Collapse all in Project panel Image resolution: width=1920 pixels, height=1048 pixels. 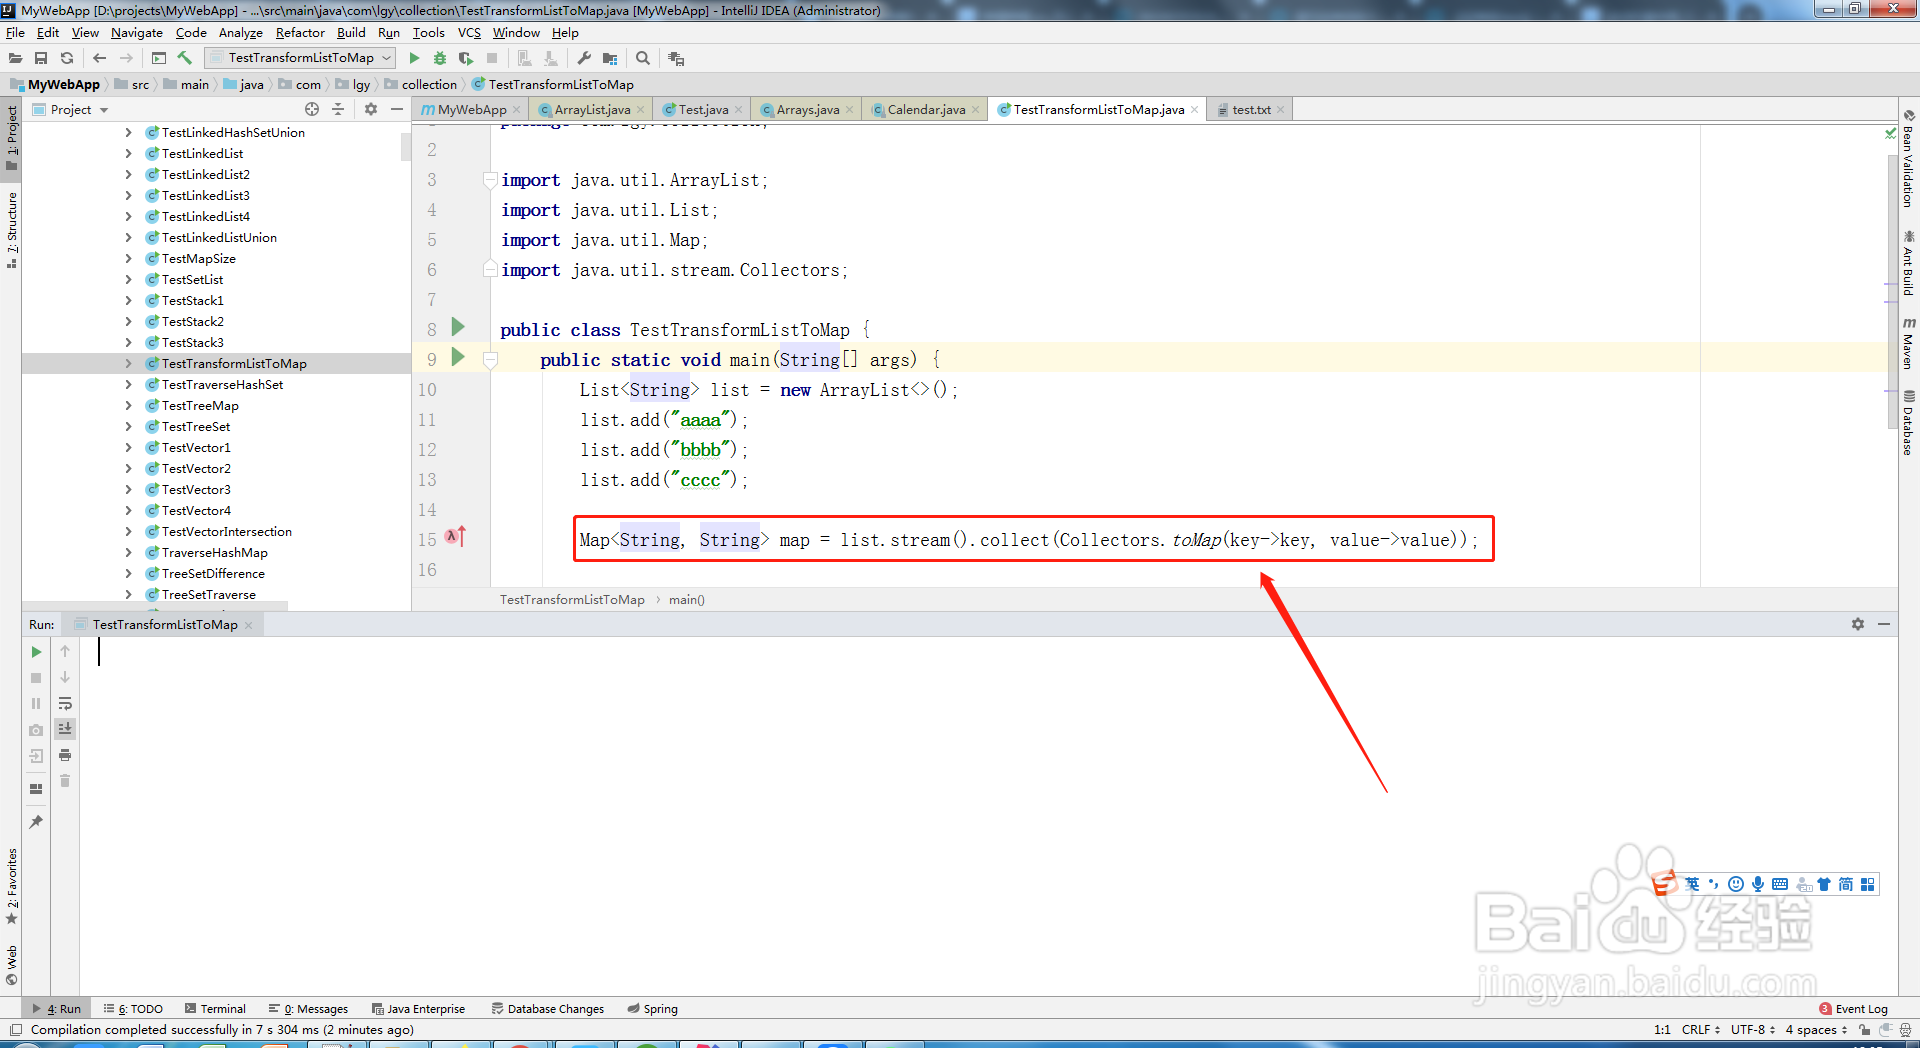[x=338, y=109]
